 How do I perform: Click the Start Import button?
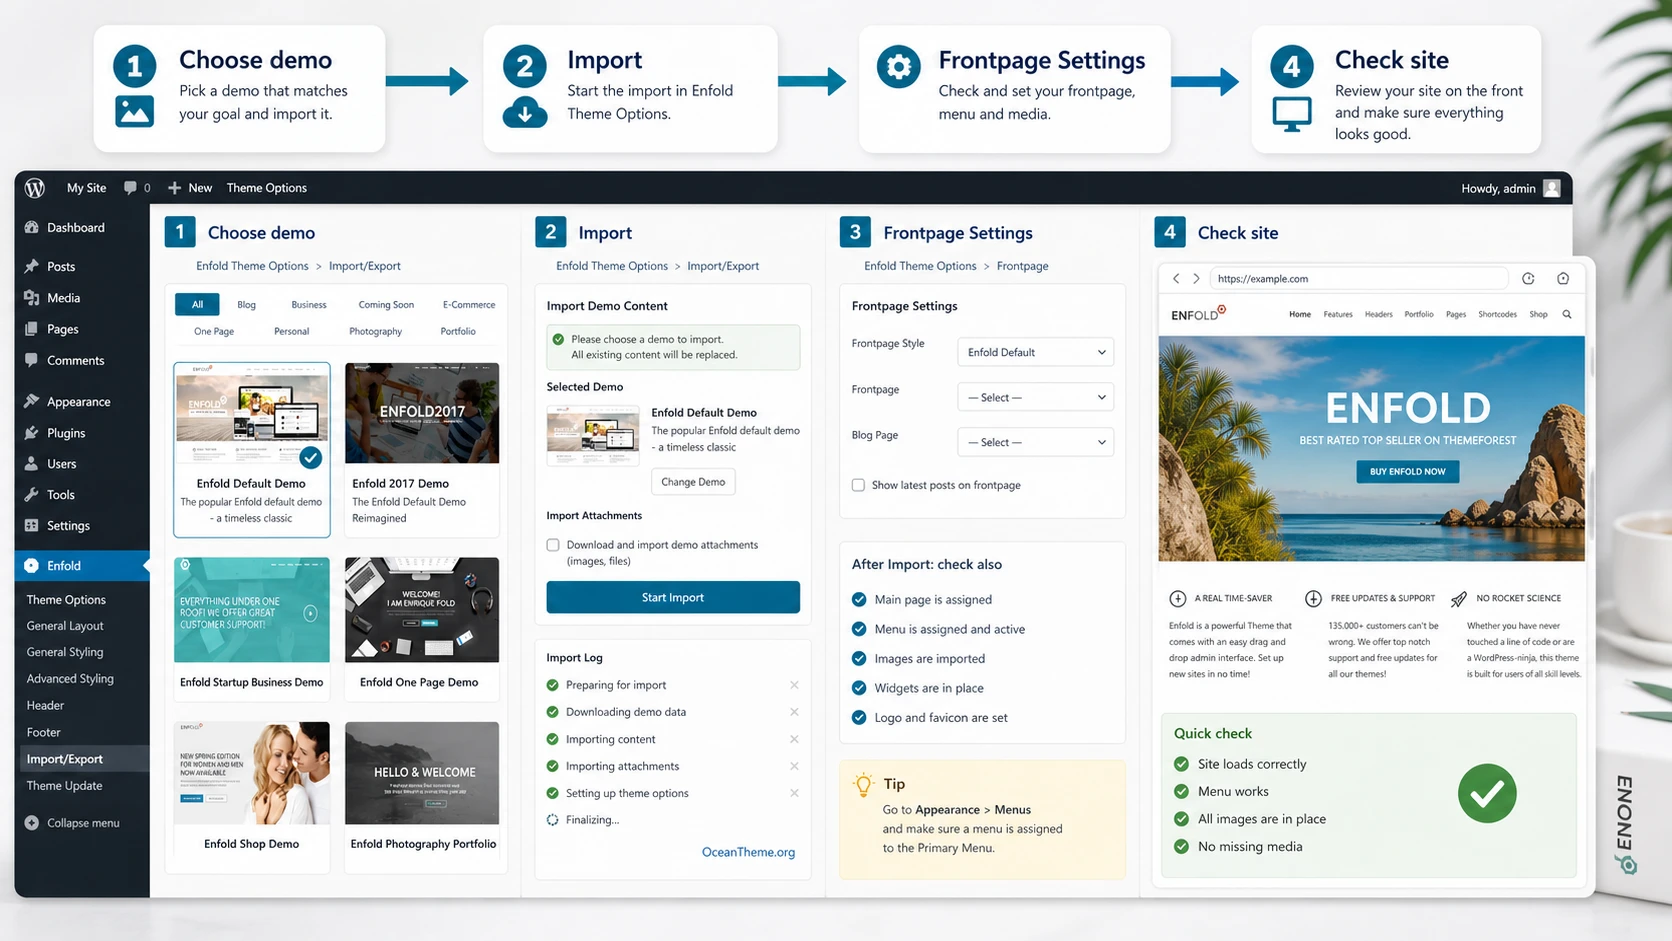coord(673,597)
